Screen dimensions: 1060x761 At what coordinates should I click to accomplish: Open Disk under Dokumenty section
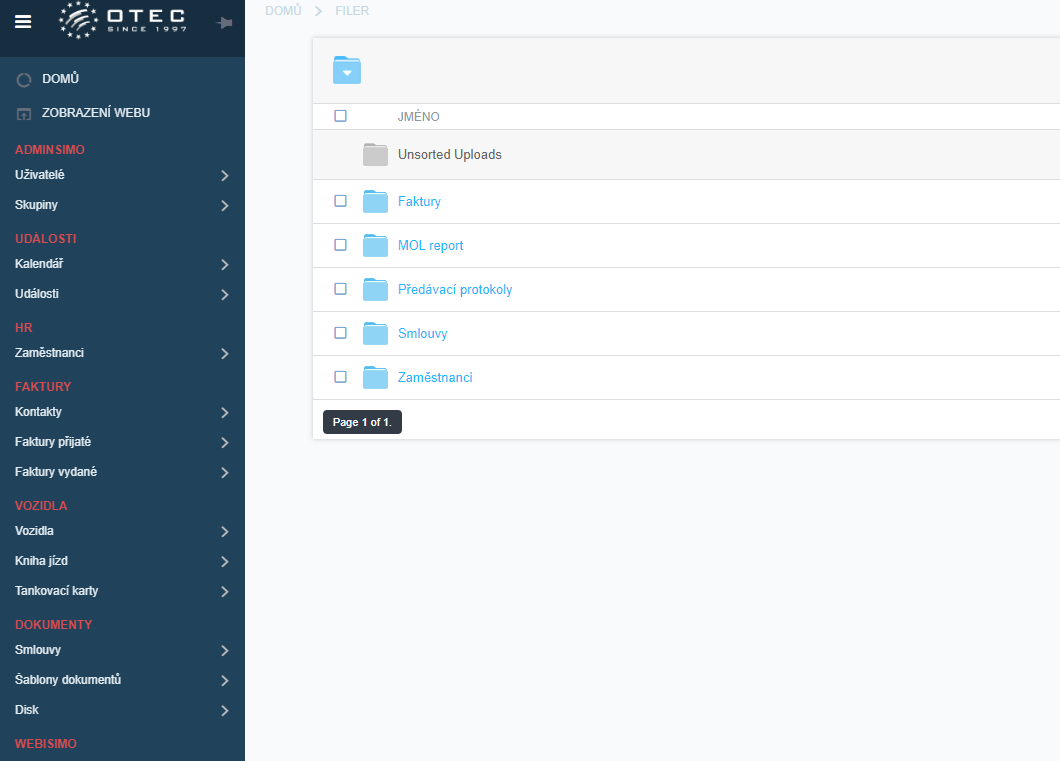27,710
